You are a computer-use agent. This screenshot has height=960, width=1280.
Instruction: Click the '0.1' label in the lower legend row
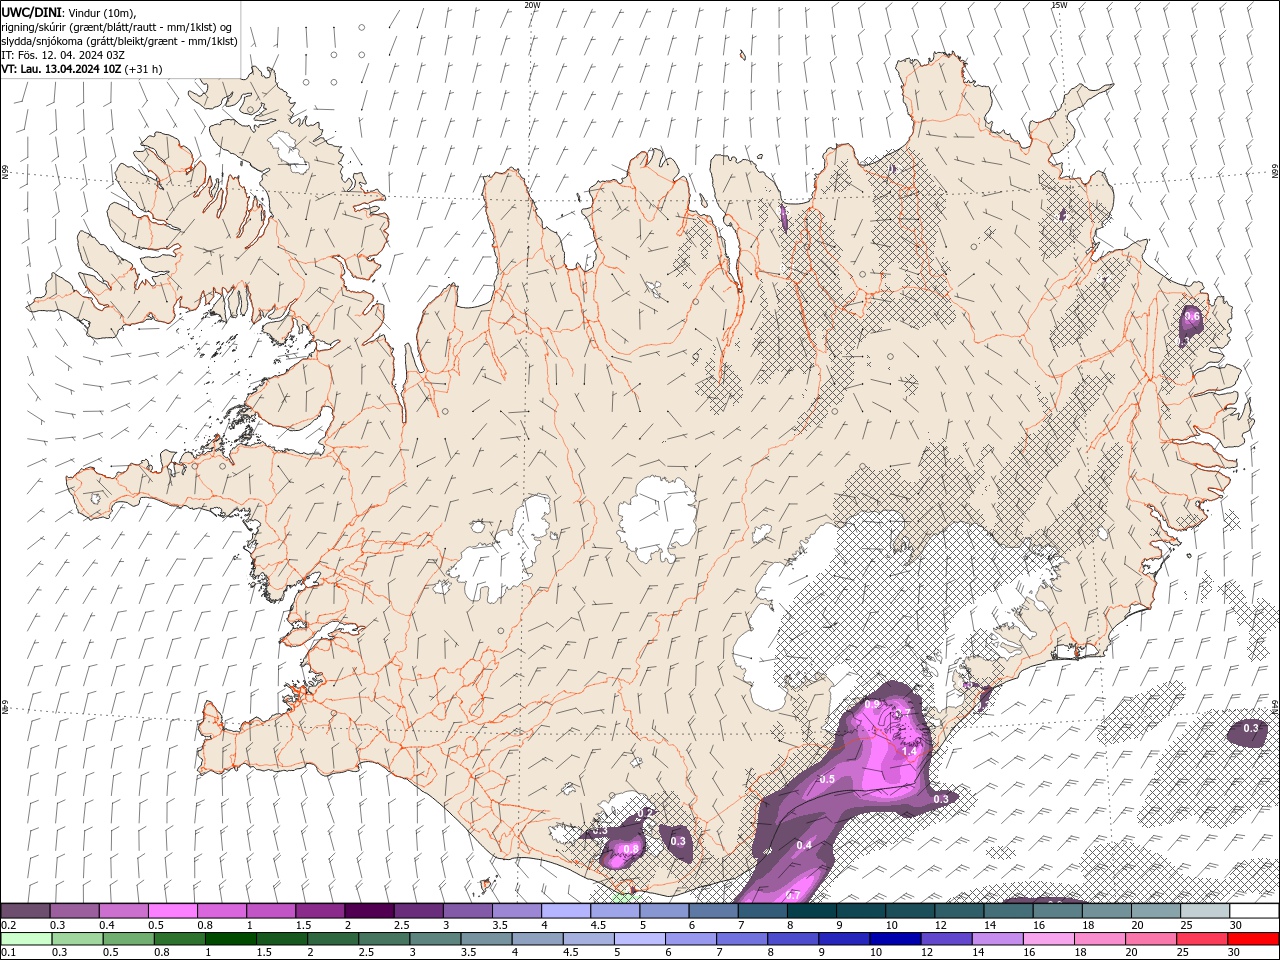pyautogui.click(x=9, y=952)
